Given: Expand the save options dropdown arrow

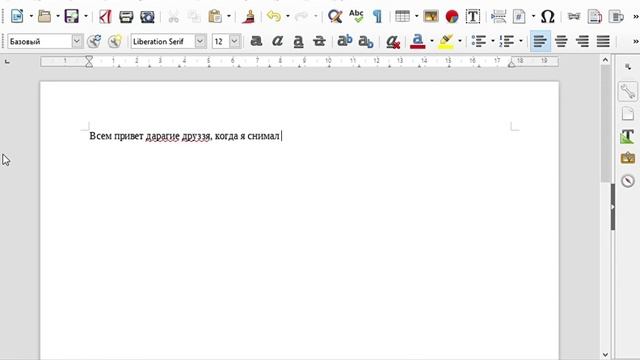Looking at the screenshot, I should (x=86, y=16).
